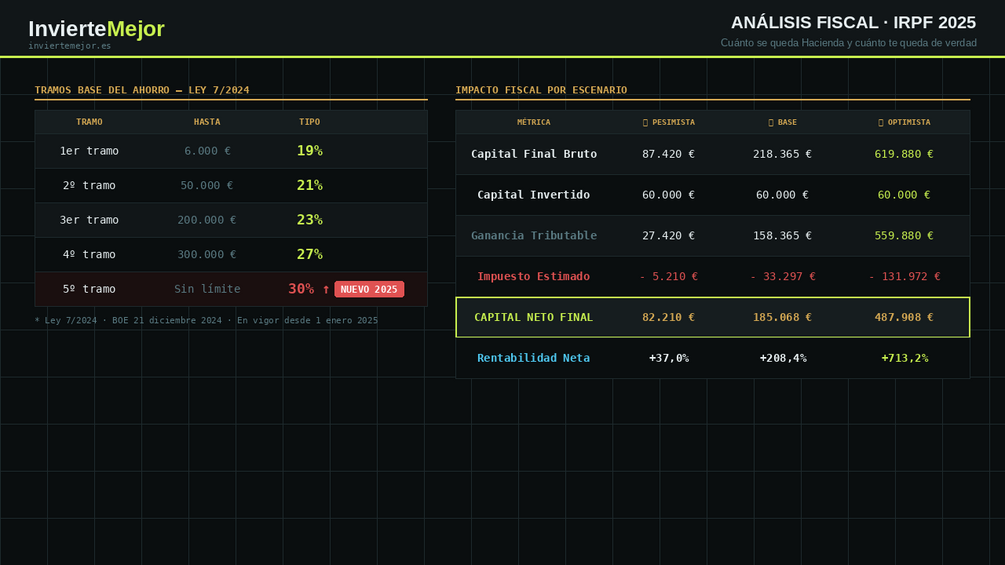Select the ANÁLISIS FISCAL · IRPF 2025 heading

coord(853,22)
